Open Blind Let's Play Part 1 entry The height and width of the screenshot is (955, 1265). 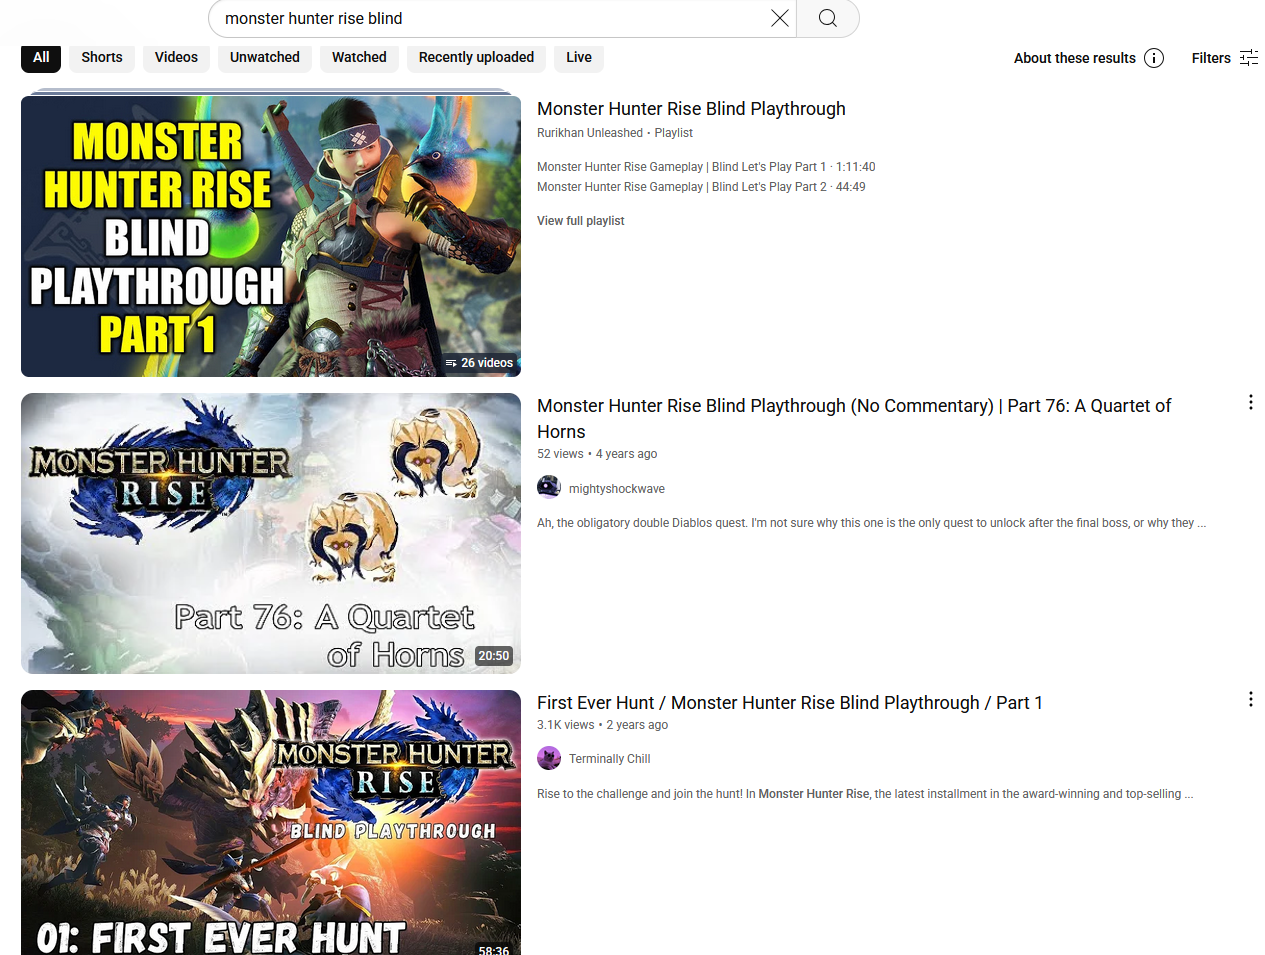tap(706, 167)
